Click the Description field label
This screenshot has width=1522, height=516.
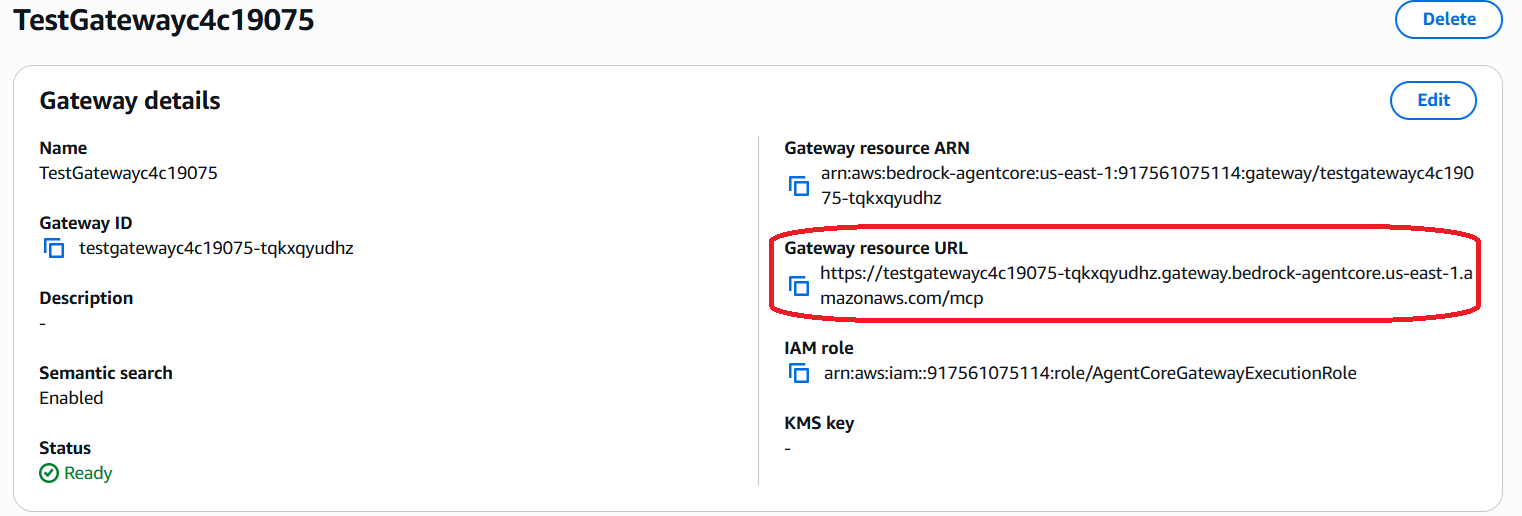pos(86,298)
